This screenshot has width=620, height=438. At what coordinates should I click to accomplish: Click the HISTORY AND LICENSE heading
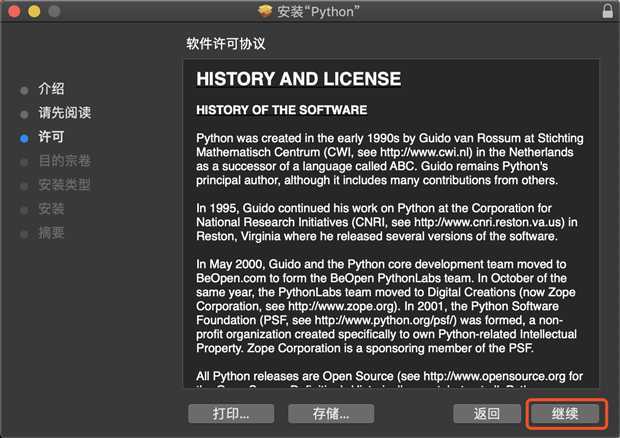pyautogui.click(x=299, y=79)
